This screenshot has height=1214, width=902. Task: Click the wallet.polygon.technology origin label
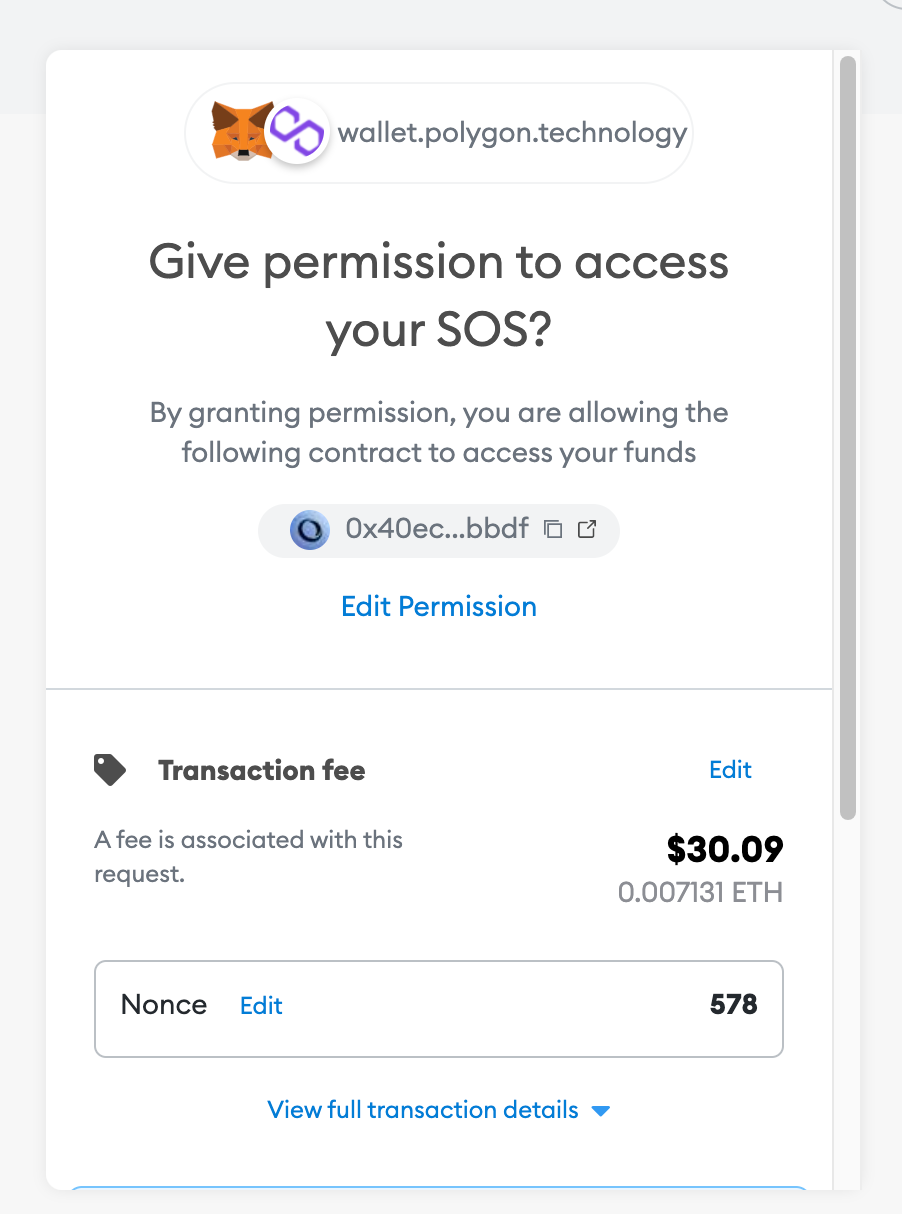click(x=513, y=133)
